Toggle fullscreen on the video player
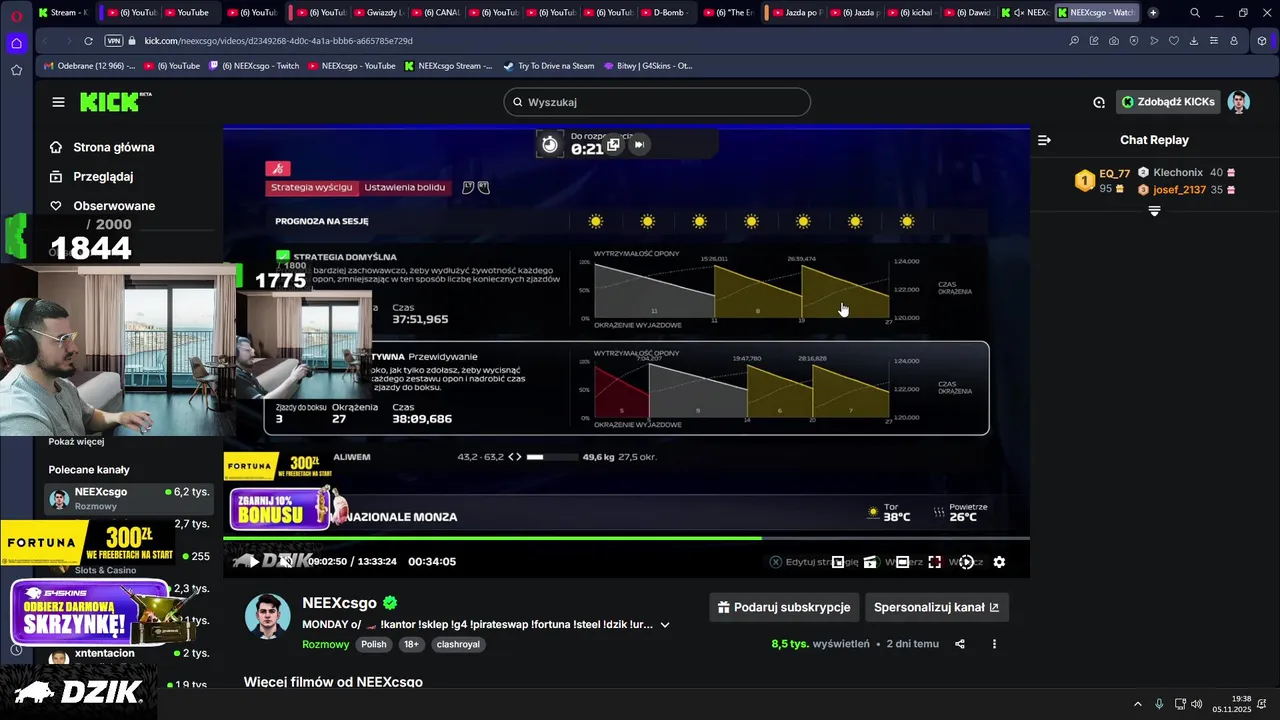Image resolution: width=1280 pixels, height=720 pixels. [x=934, y=562]
